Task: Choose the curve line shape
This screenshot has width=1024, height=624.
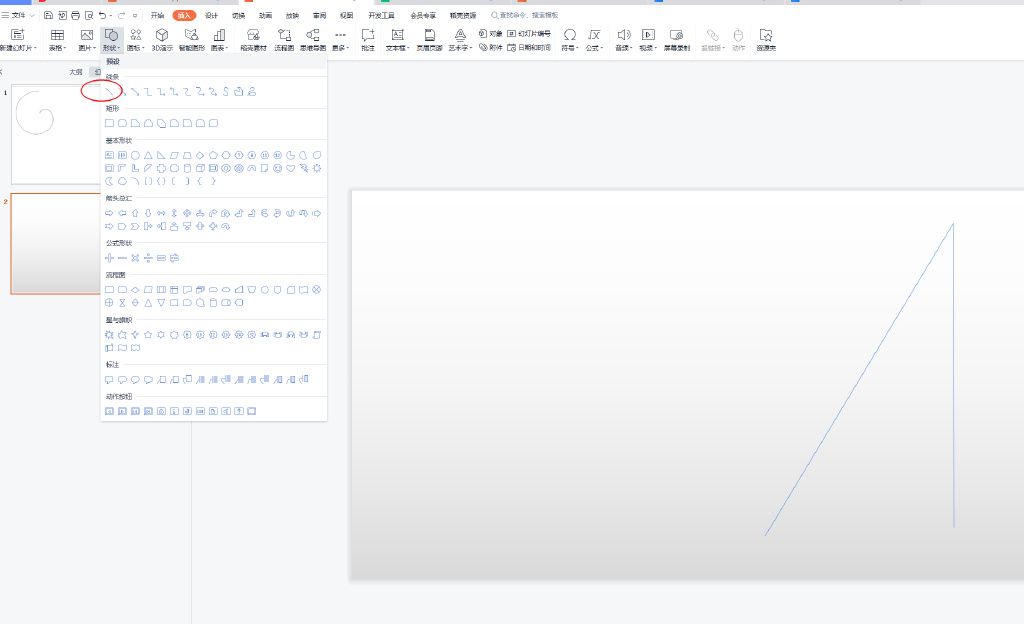Action: (x=226, y=91)
